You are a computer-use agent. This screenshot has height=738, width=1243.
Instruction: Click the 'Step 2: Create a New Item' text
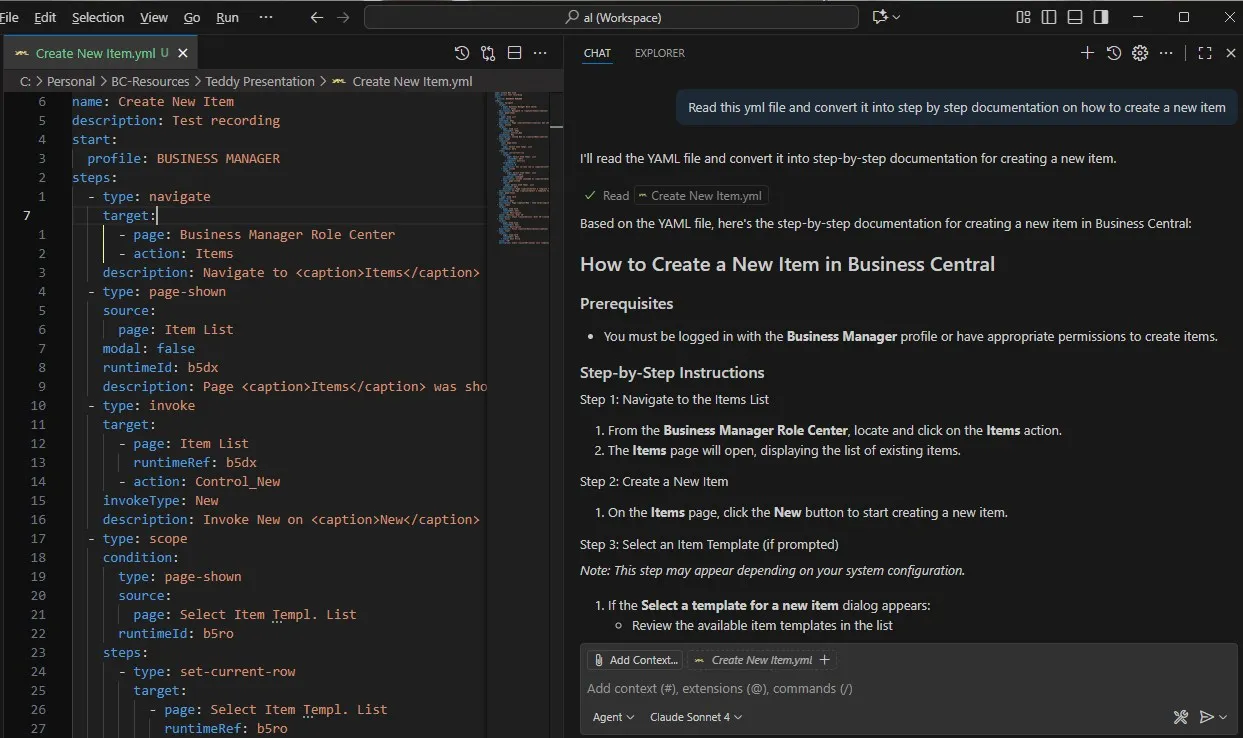[654, 481]
